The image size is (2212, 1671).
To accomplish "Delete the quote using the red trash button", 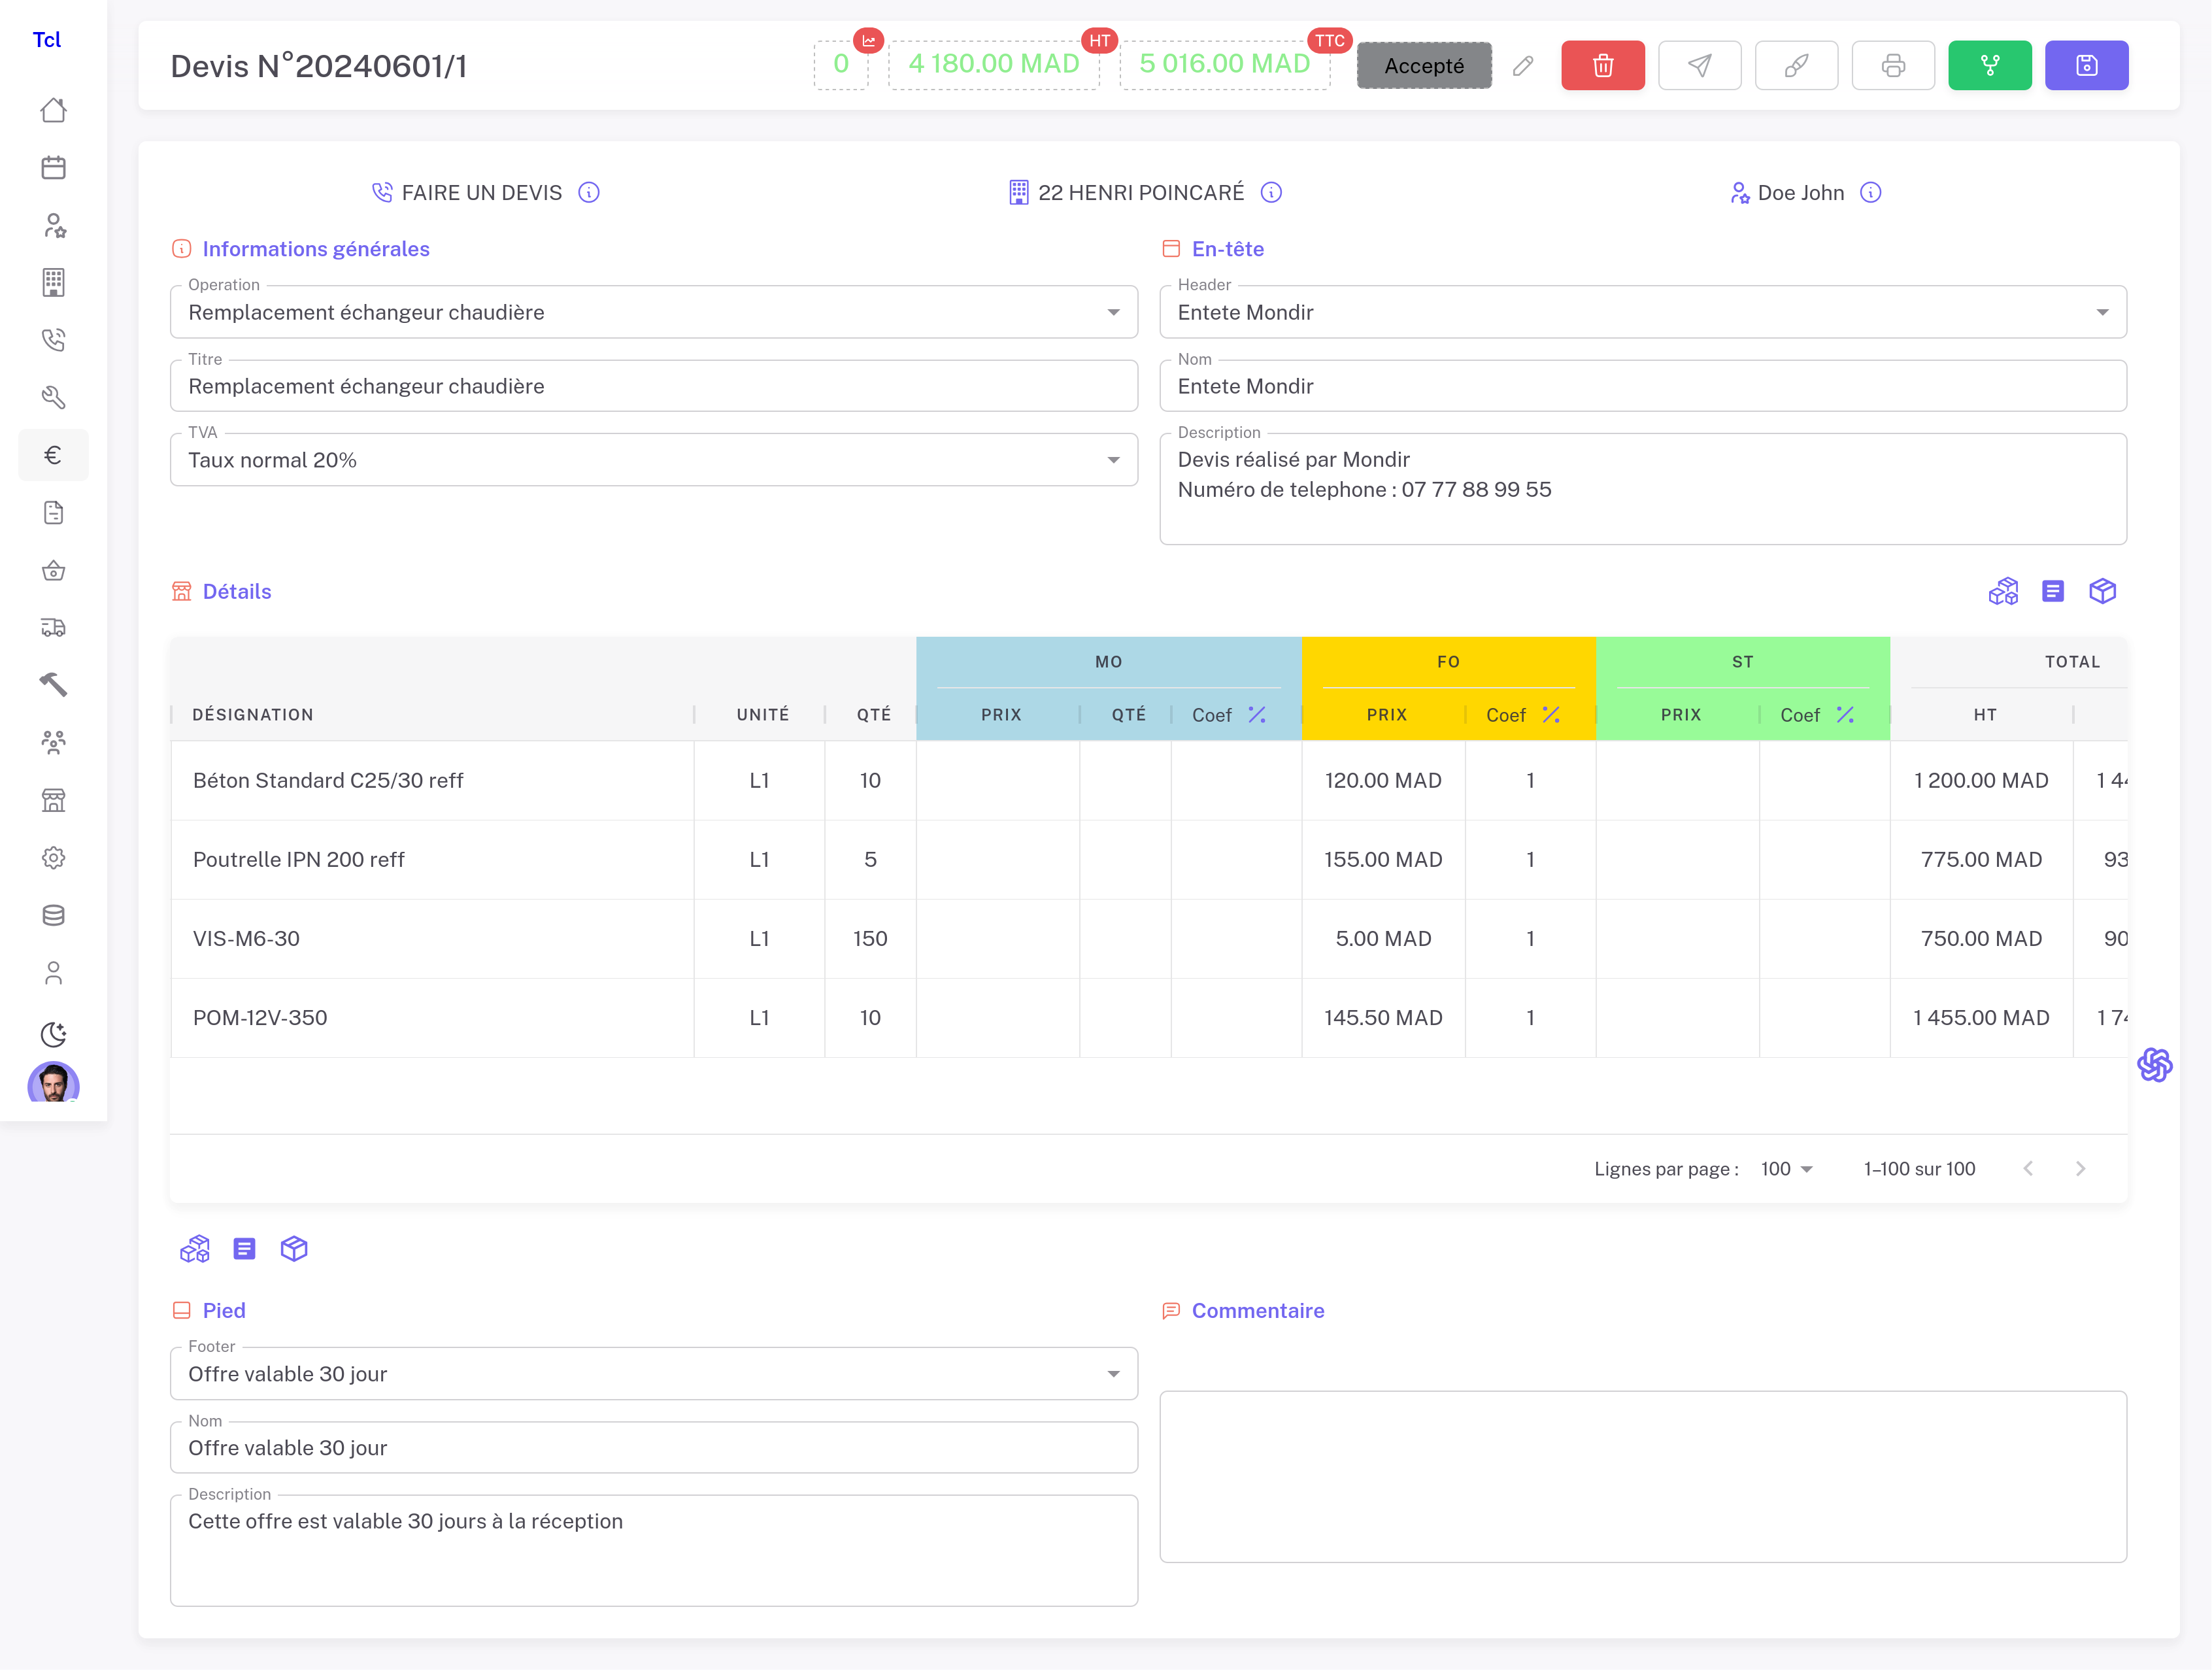I will tap(1602, 65).
